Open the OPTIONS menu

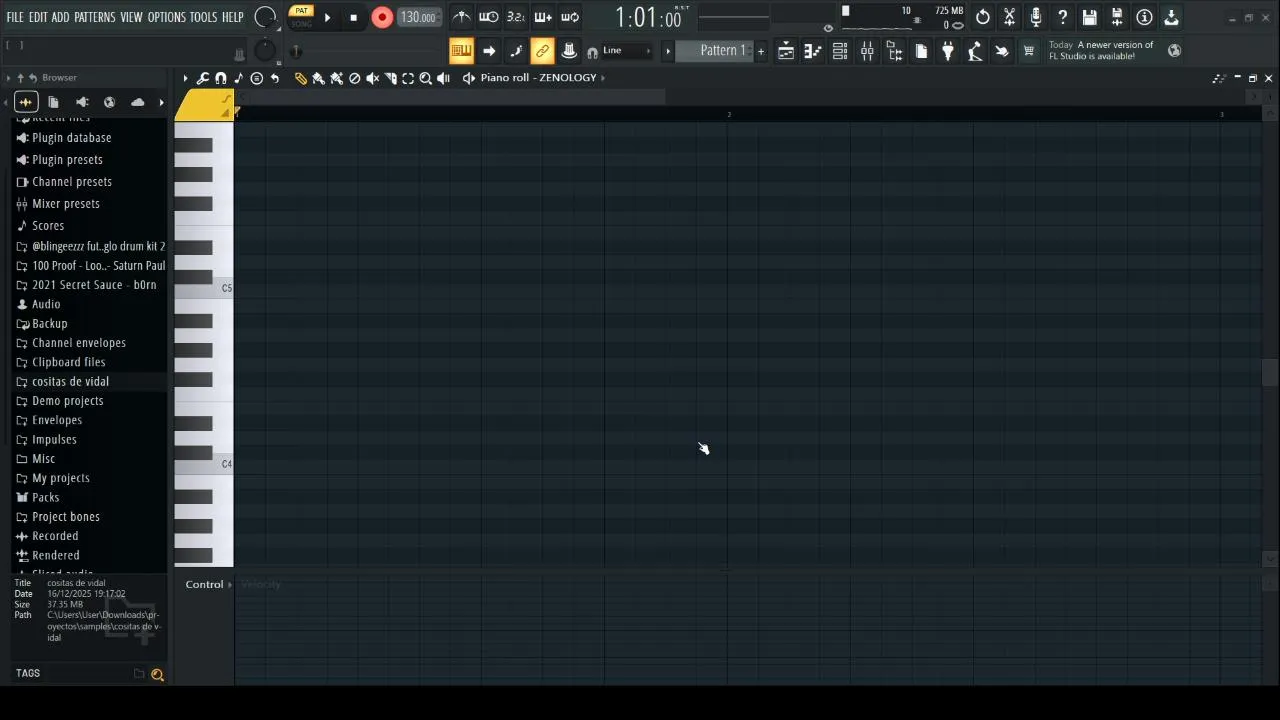(x=167, y=17)
